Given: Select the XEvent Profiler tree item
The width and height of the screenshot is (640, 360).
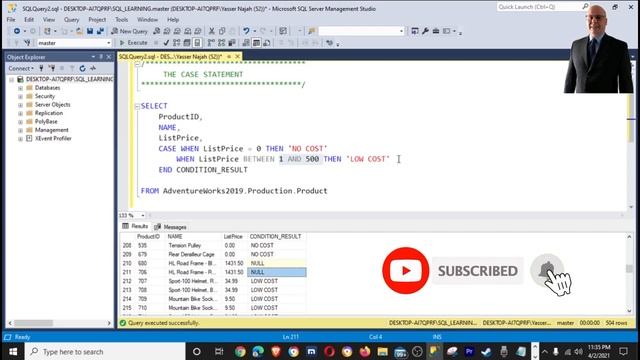Looking at the screenshot, I should (53, 138).
